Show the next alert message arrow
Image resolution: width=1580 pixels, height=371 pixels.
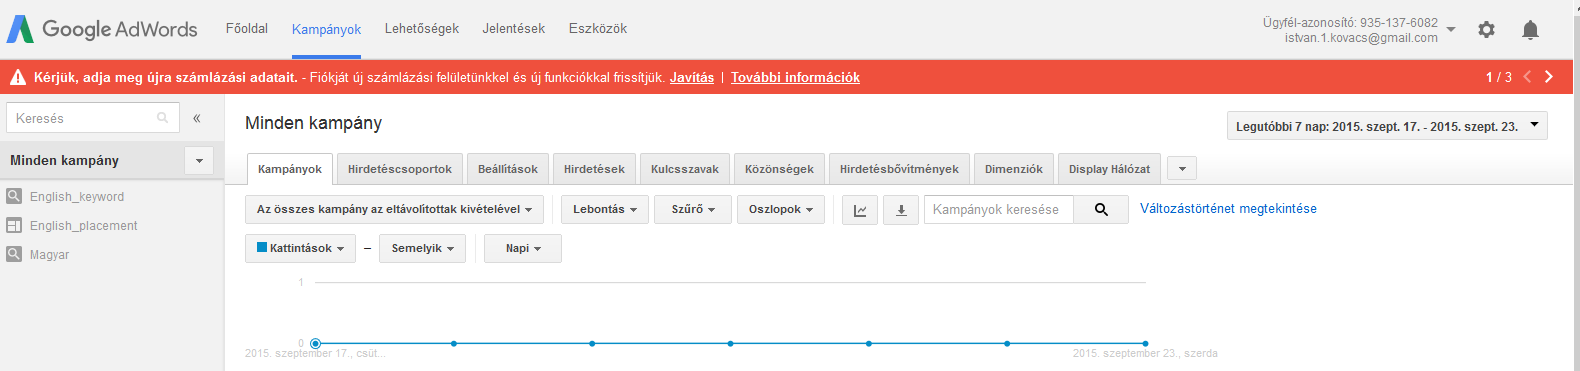[x=1549, y=77]
